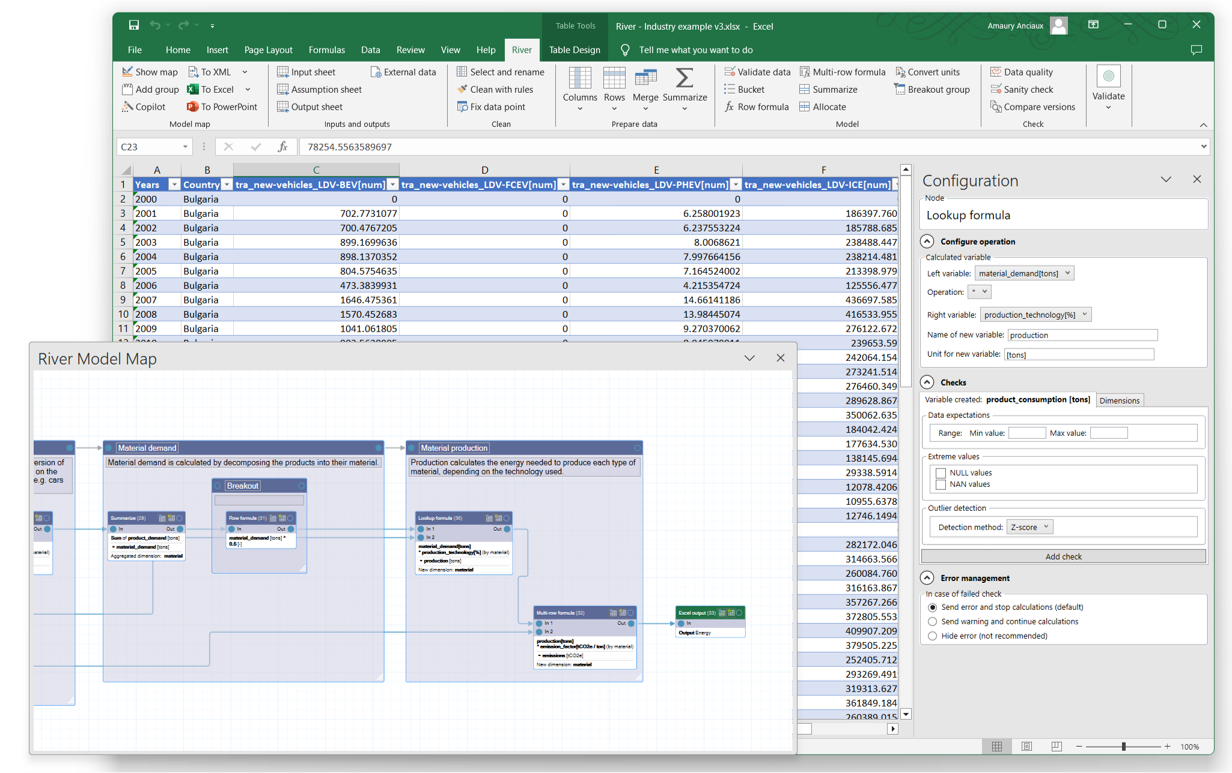This screenshot has height=773, width=1232.
Task: Click Compare versions tool
Action: click(1032, 106)
